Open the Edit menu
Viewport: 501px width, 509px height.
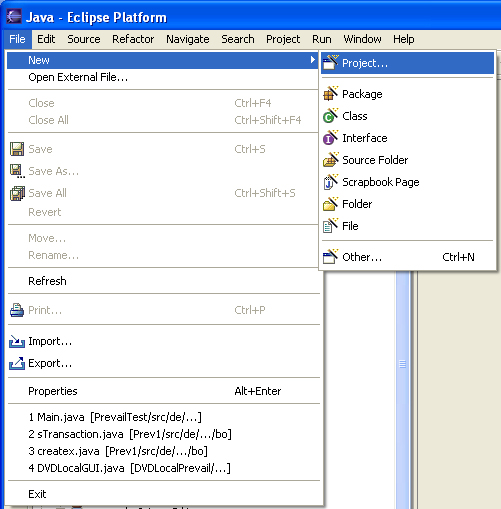pos(46,39)
